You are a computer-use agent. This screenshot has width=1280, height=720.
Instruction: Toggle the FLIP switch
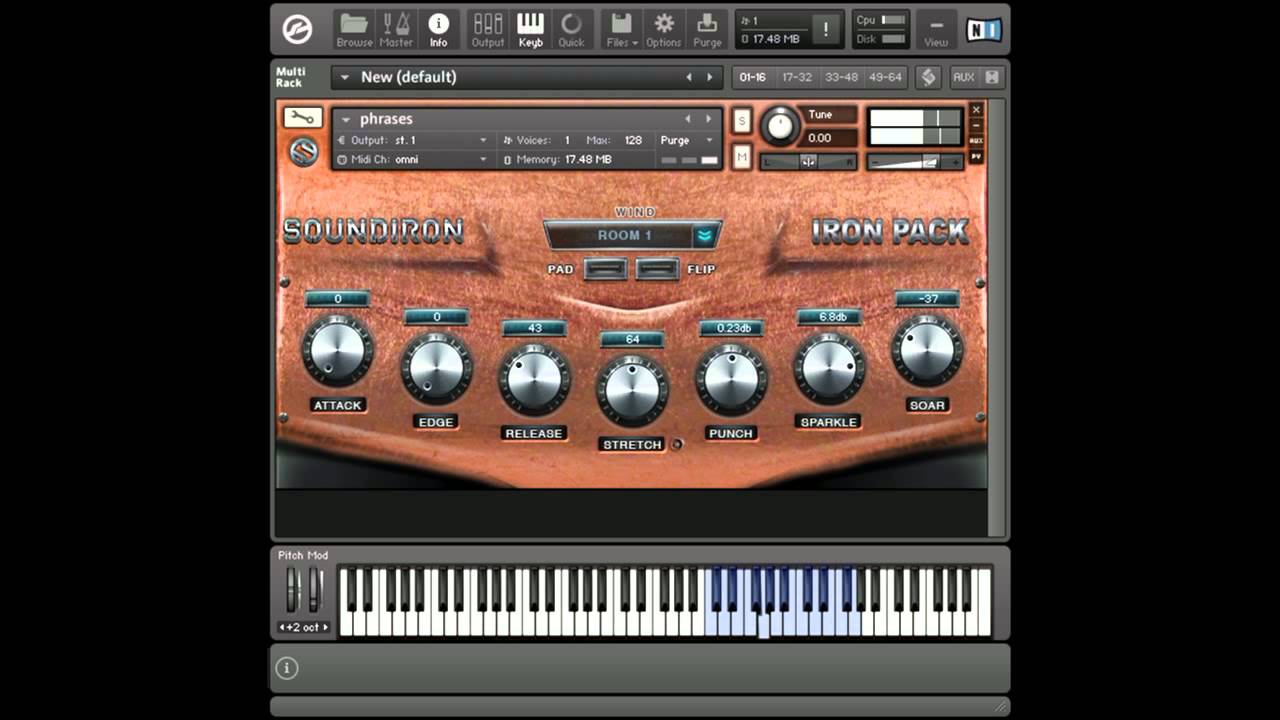point(658,269)
